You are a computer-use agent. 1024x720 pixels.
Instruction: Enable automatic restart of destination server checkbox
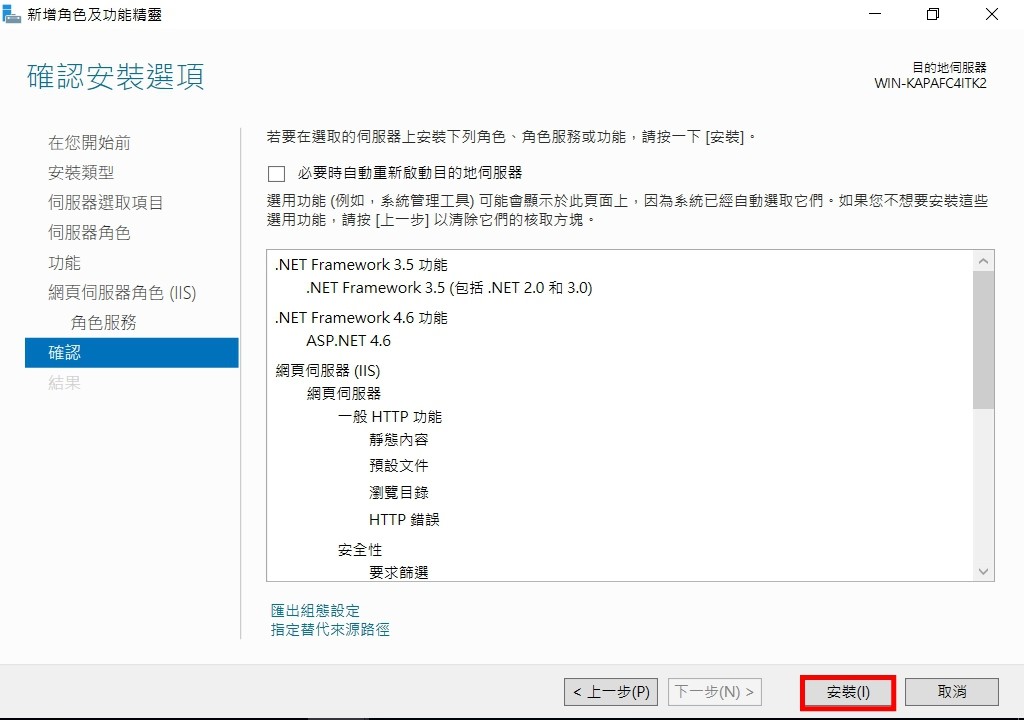point(276,173)
